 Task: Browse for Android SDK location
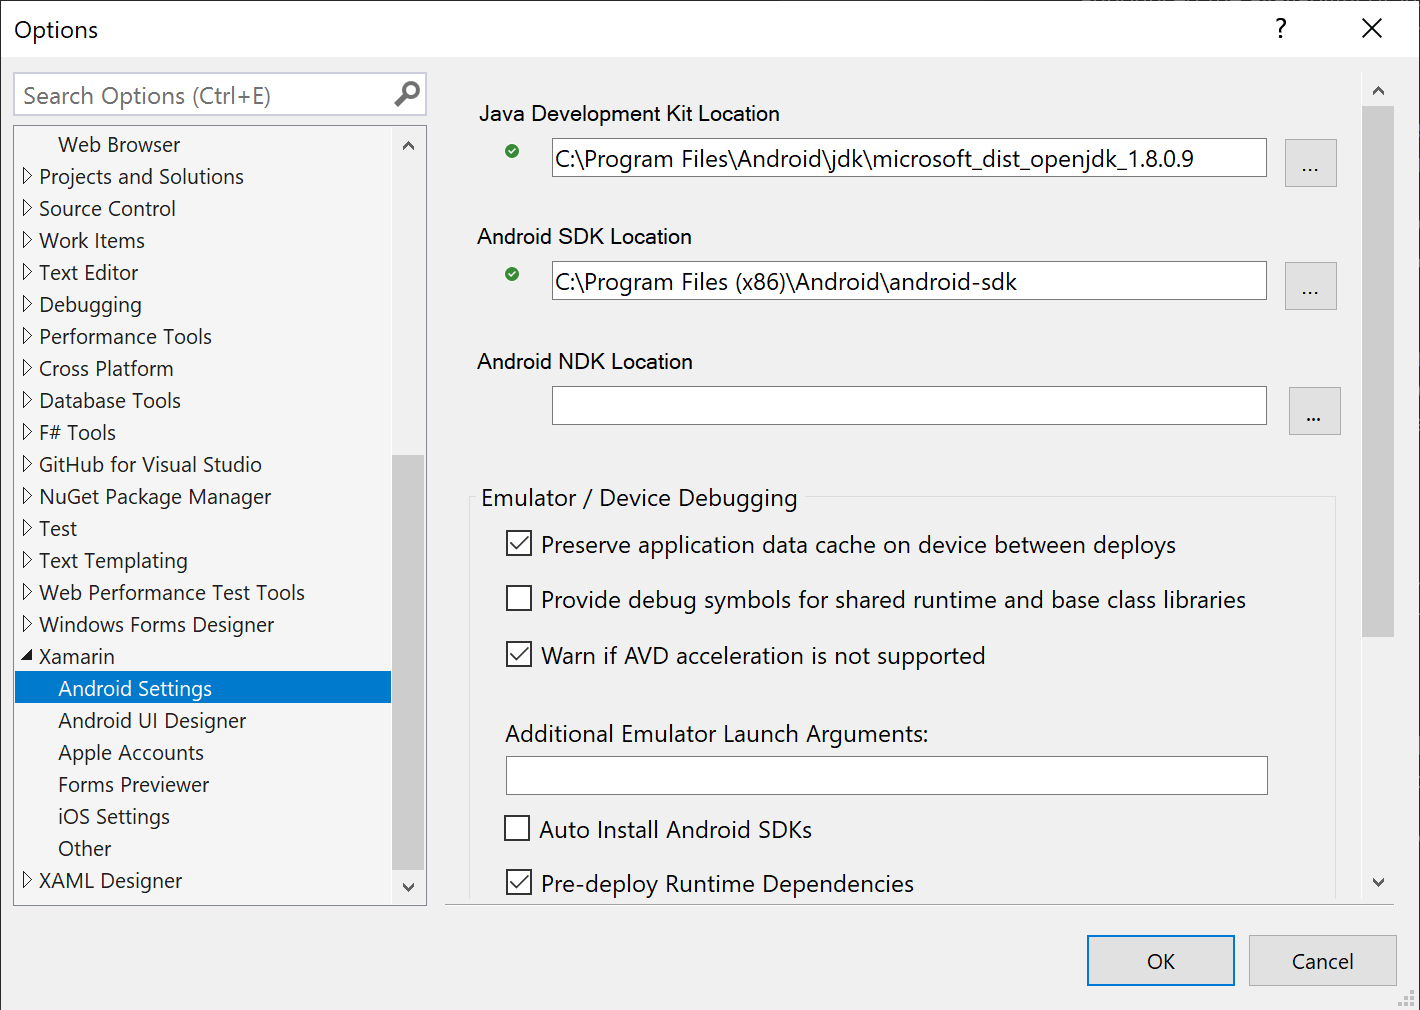1310,286
